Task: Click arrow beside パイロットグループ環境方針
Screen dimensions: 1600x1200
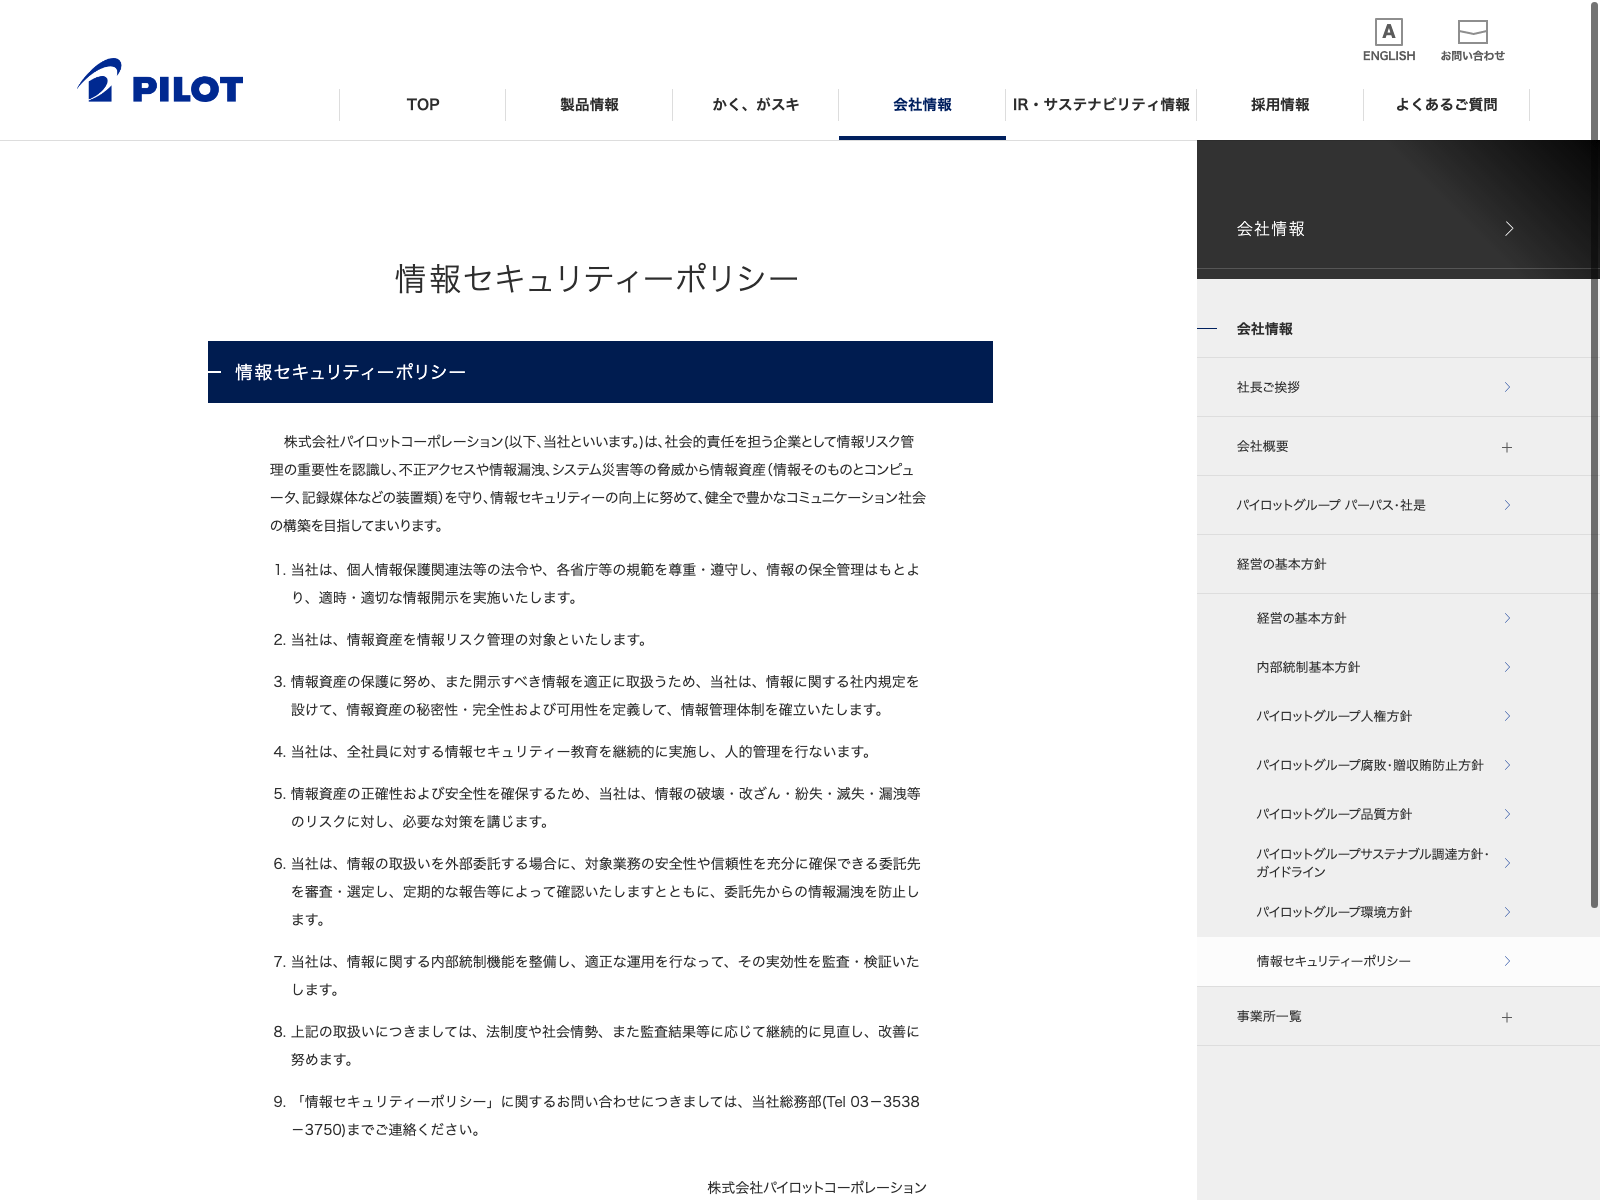Action: pyautogui.click(x=1507, y=912)
